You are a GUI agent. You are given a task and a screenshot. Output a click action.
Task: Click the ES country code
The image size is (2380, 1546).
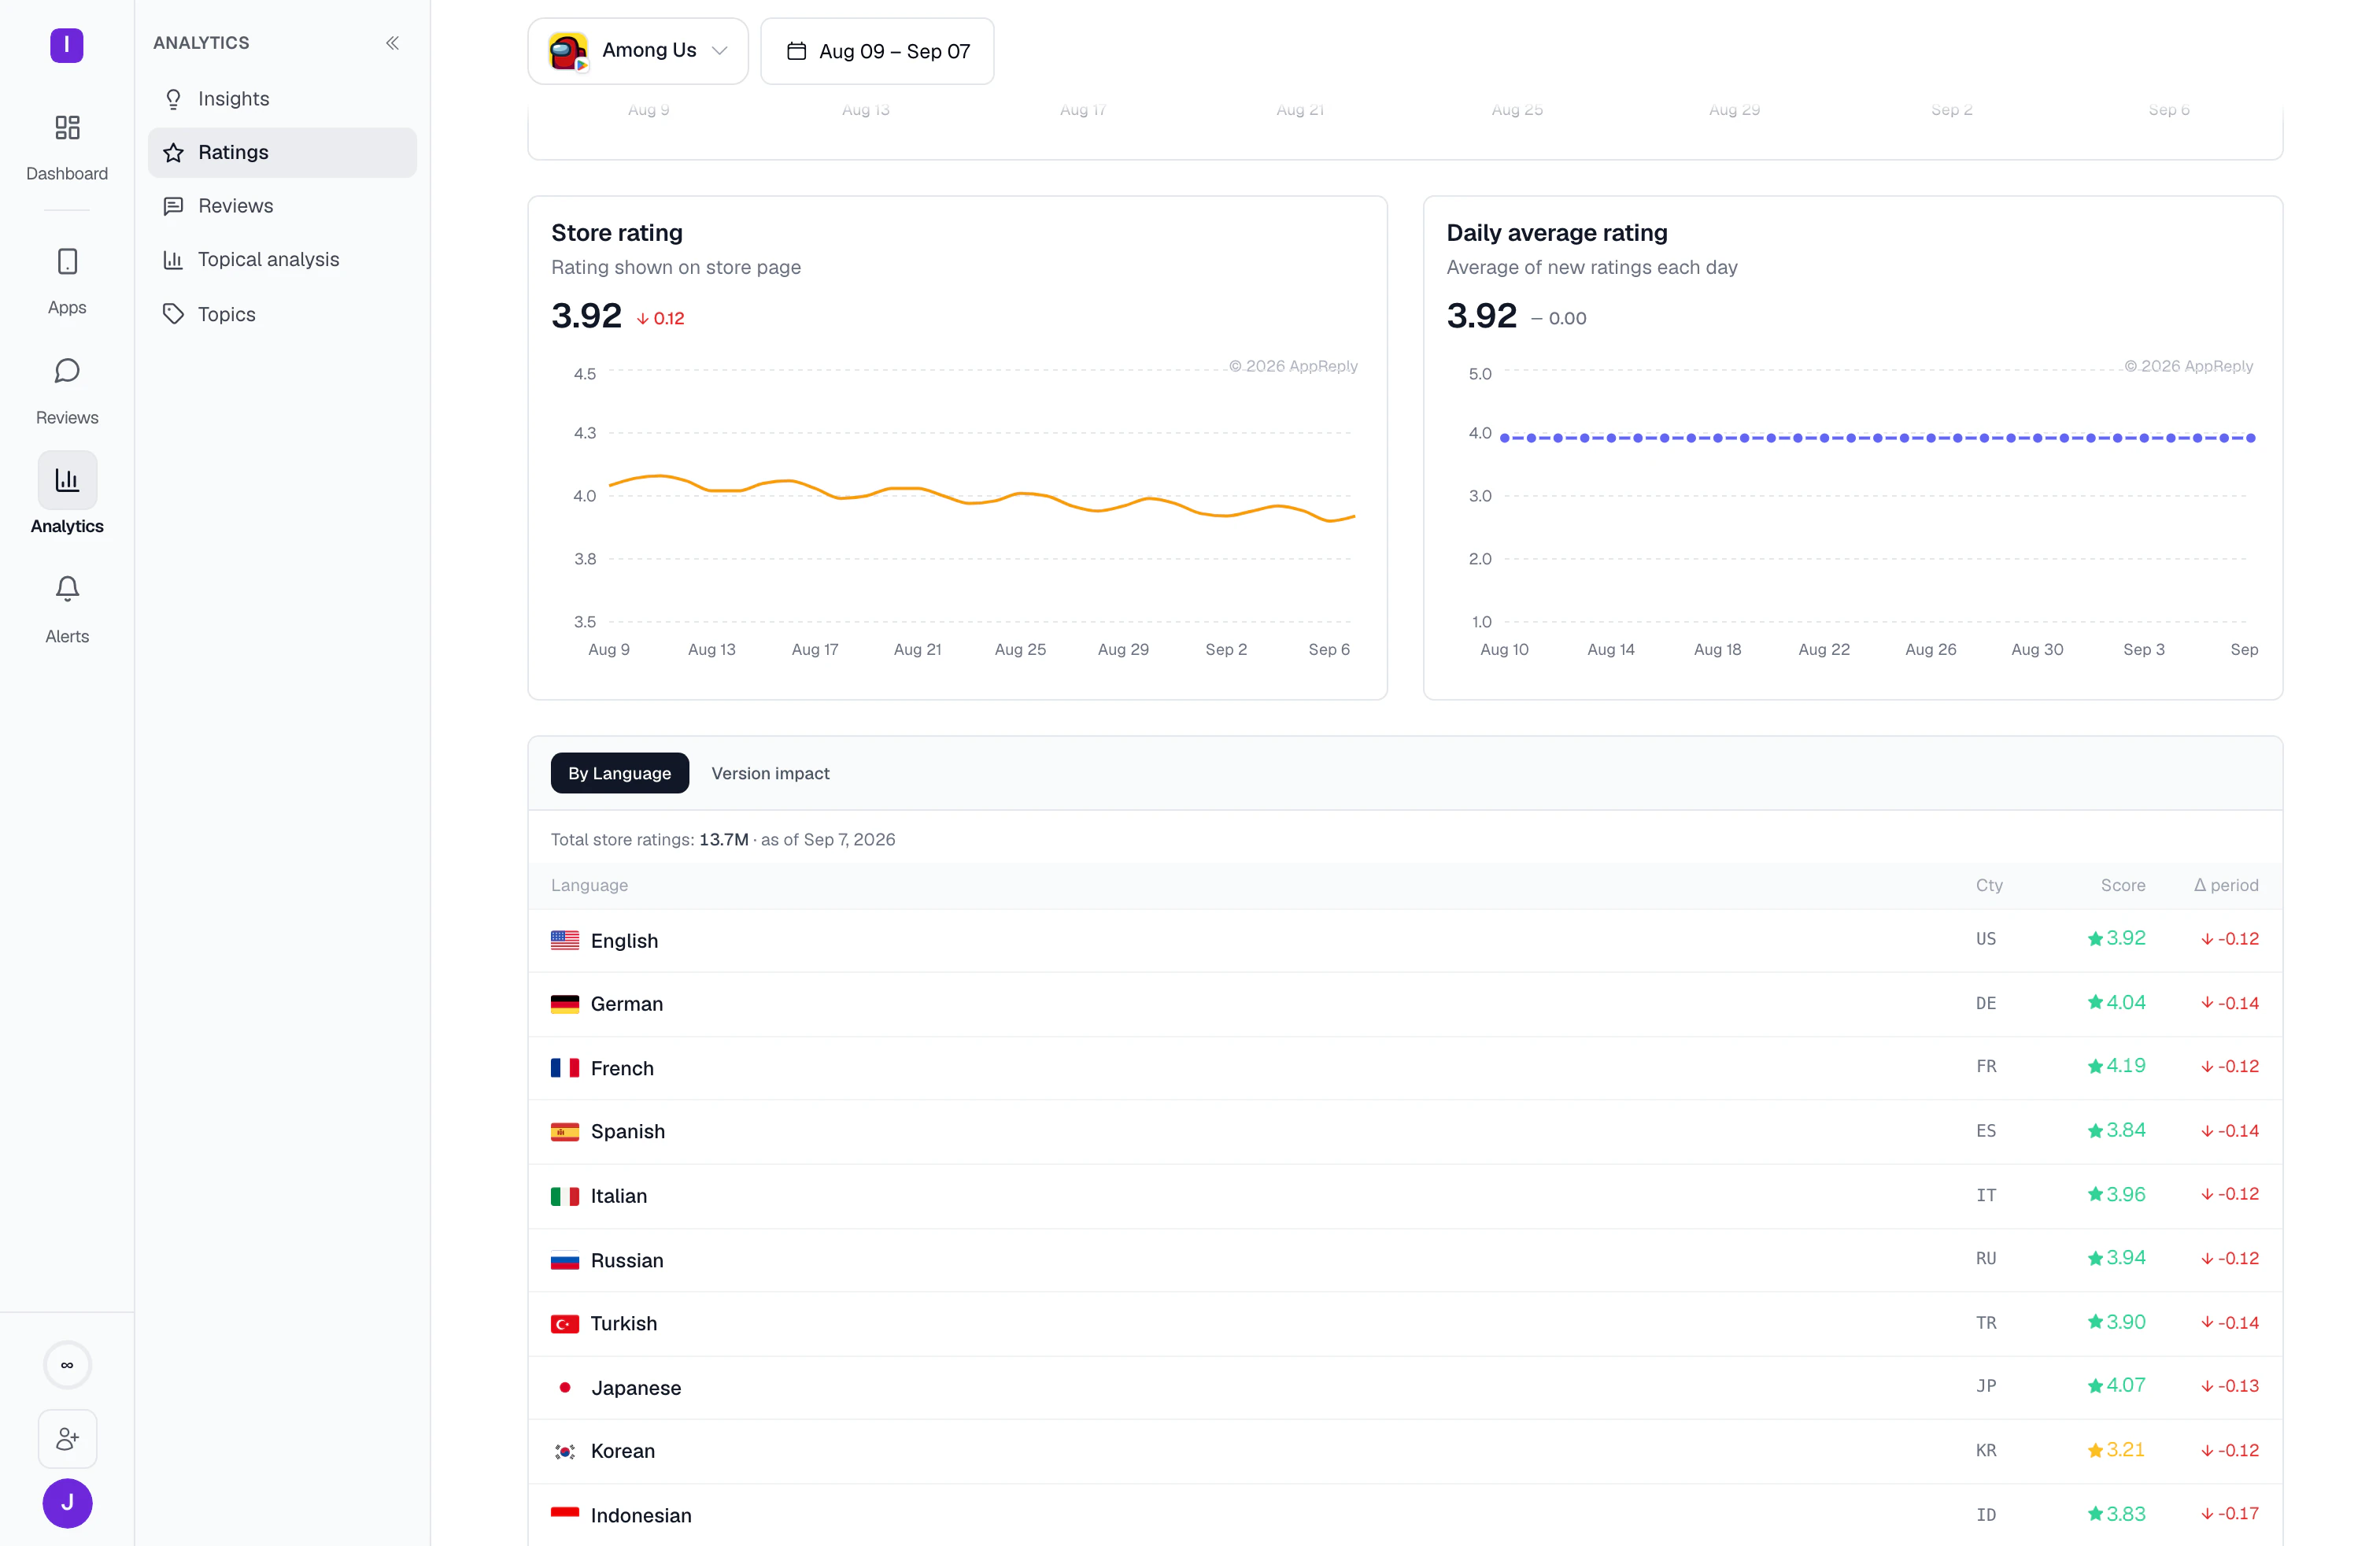1986,1130
